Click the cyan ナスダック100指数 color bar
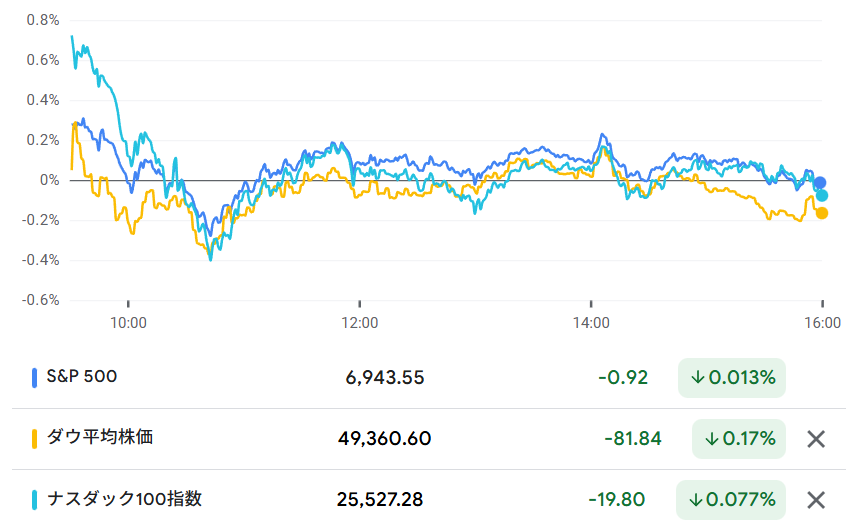 35,499
